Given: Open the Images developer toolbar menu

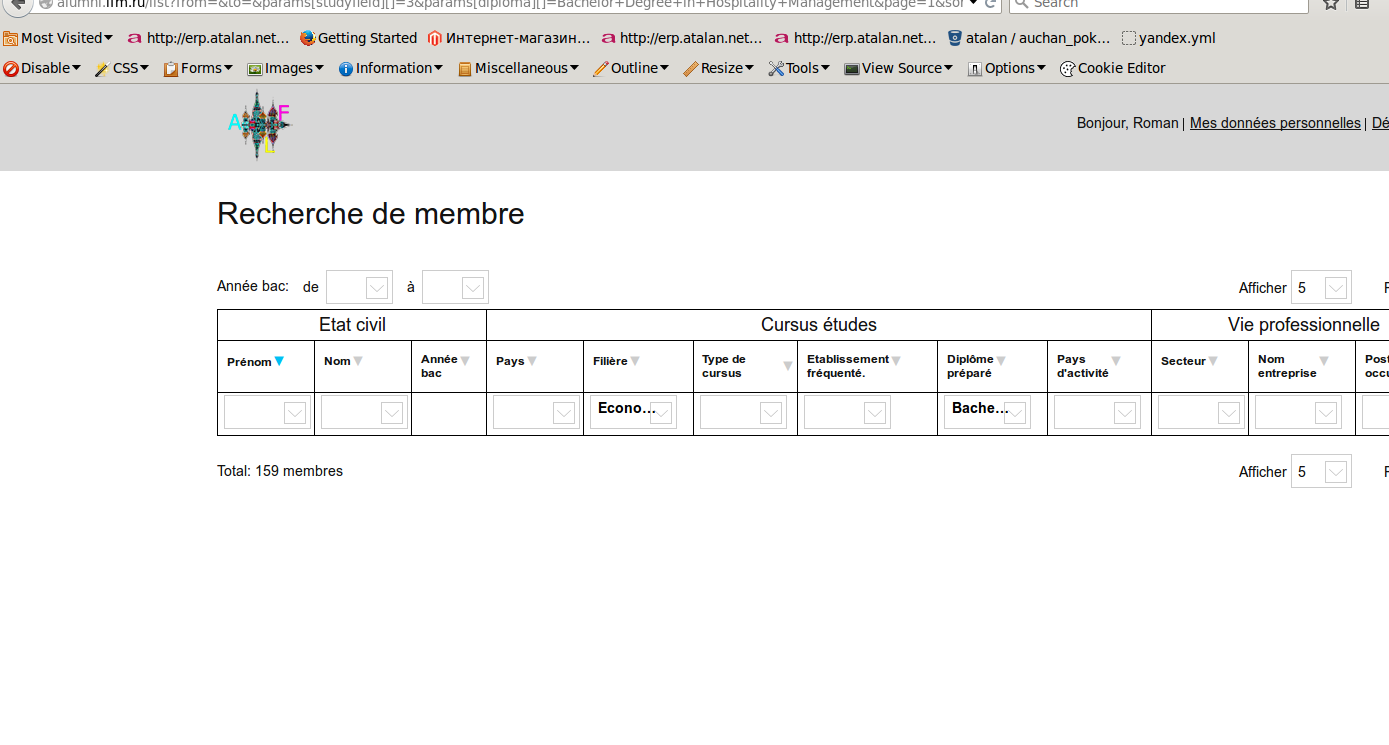Looking at the screenshot, I should pyautogui.click(x=286, y=68).
